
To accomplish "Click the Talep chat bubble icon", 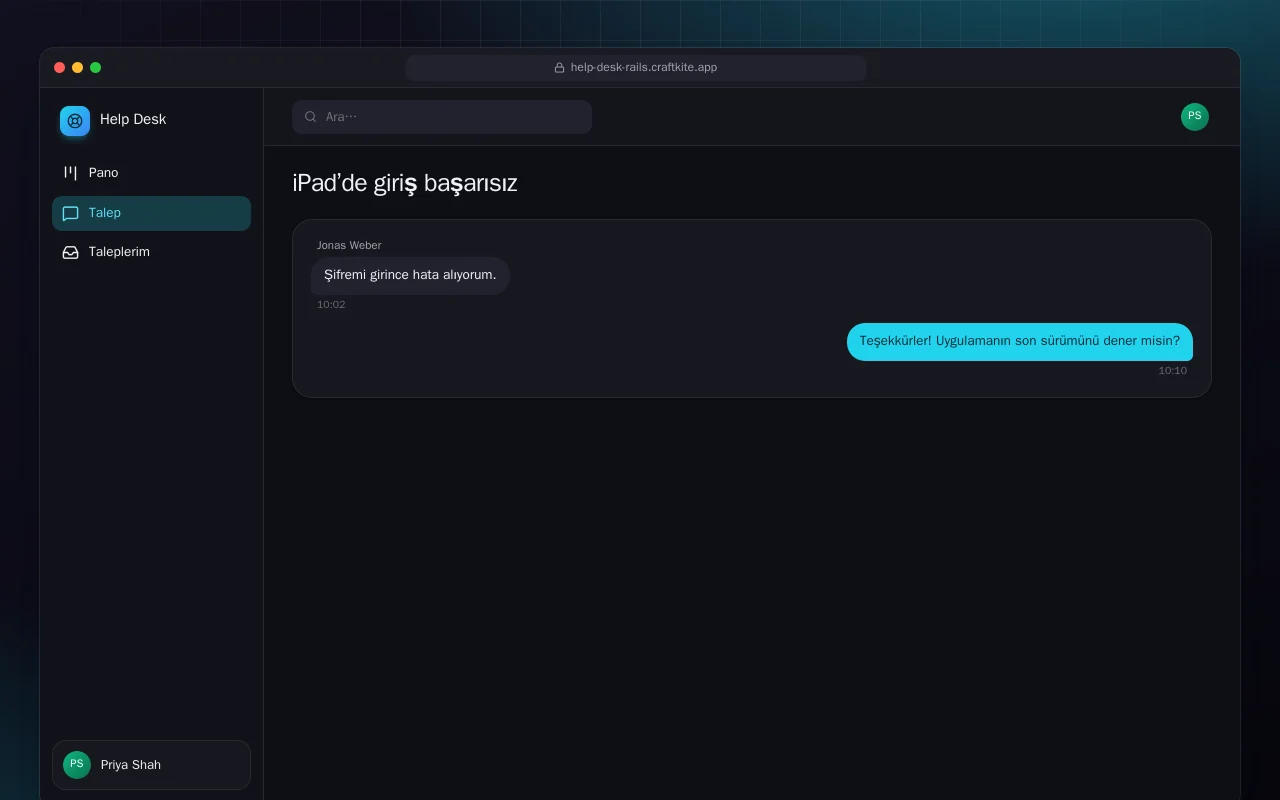I will (x=70, y=213).
